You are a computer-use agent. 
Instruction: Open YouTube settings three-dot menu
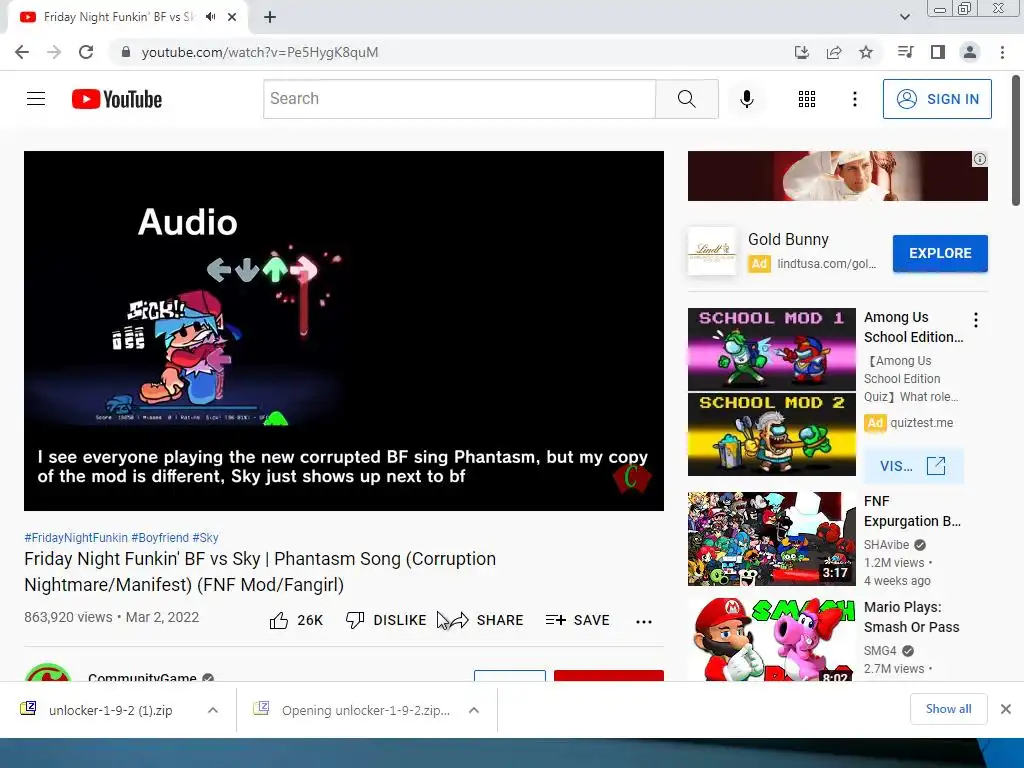[x=854, y=99]
